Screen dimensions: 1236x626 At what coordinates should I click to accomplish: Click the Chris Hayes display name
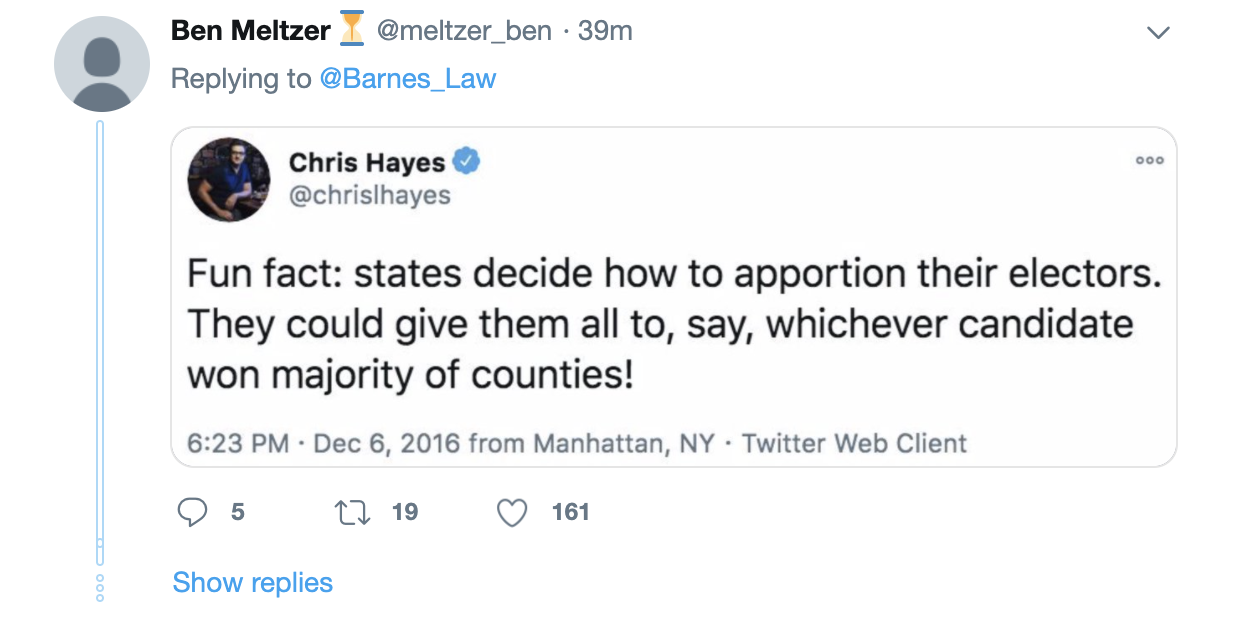[x=367, y=161]
